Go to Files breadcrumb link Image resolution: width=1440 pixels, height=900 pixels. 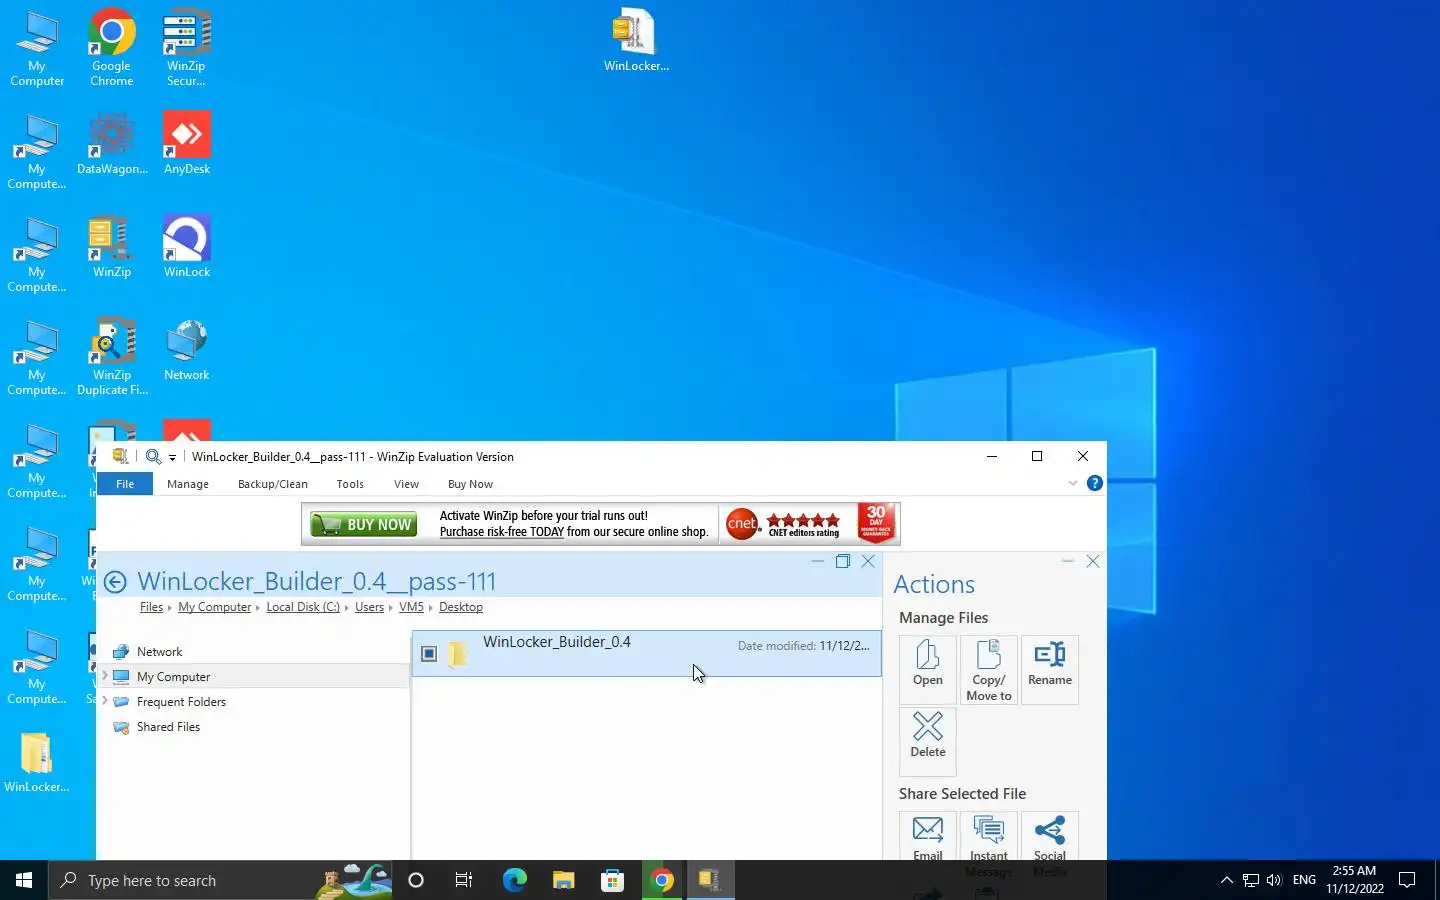pyautogui.click(x=151, y=607)
